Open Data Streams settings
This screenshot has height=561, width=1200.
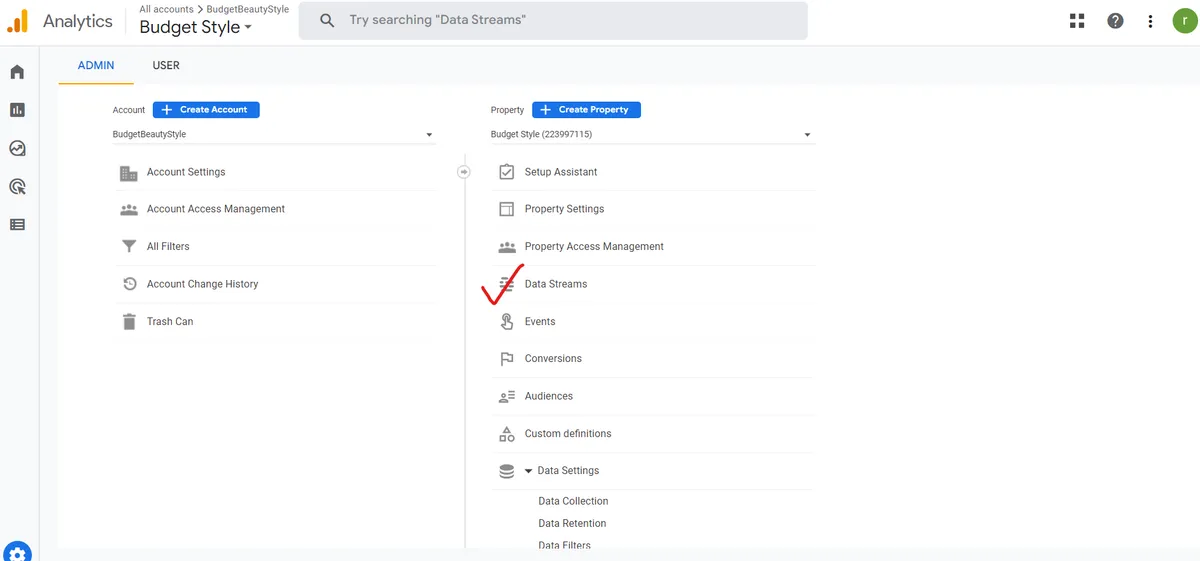(x=556, y=284)
